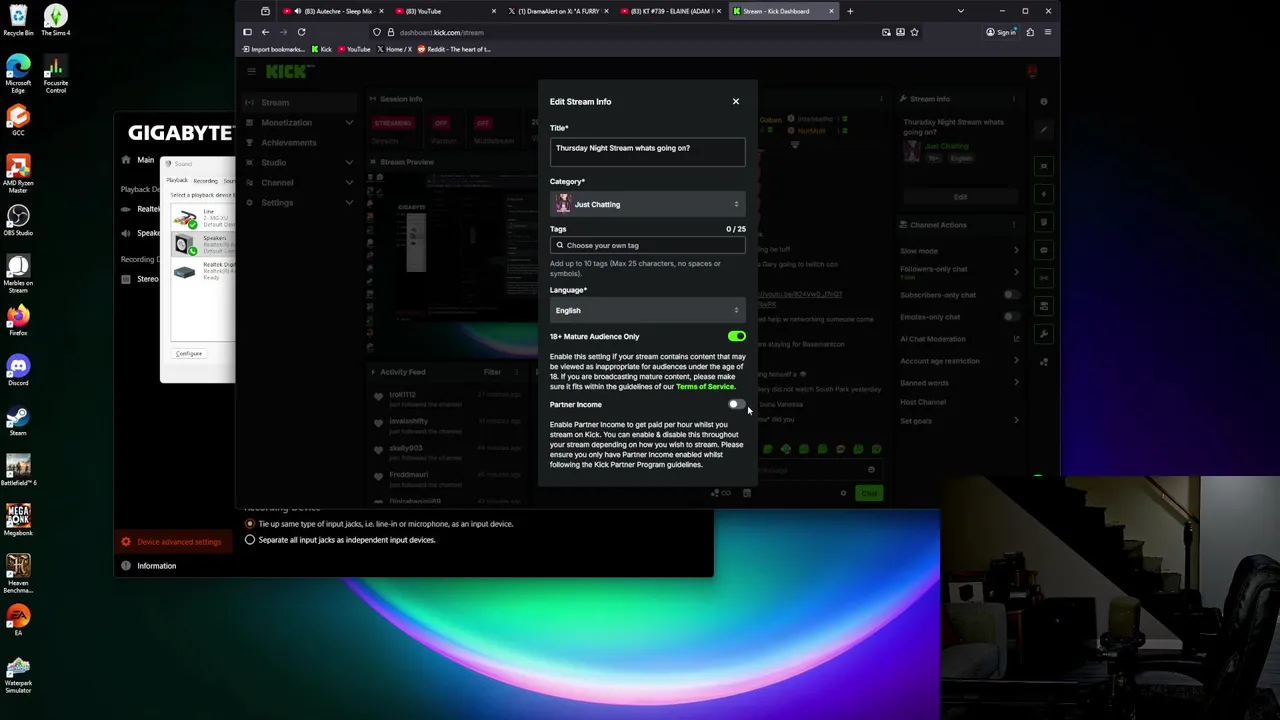Open the Activity Feed Filter
The image size is (1280, 720).
pos(492,372)
